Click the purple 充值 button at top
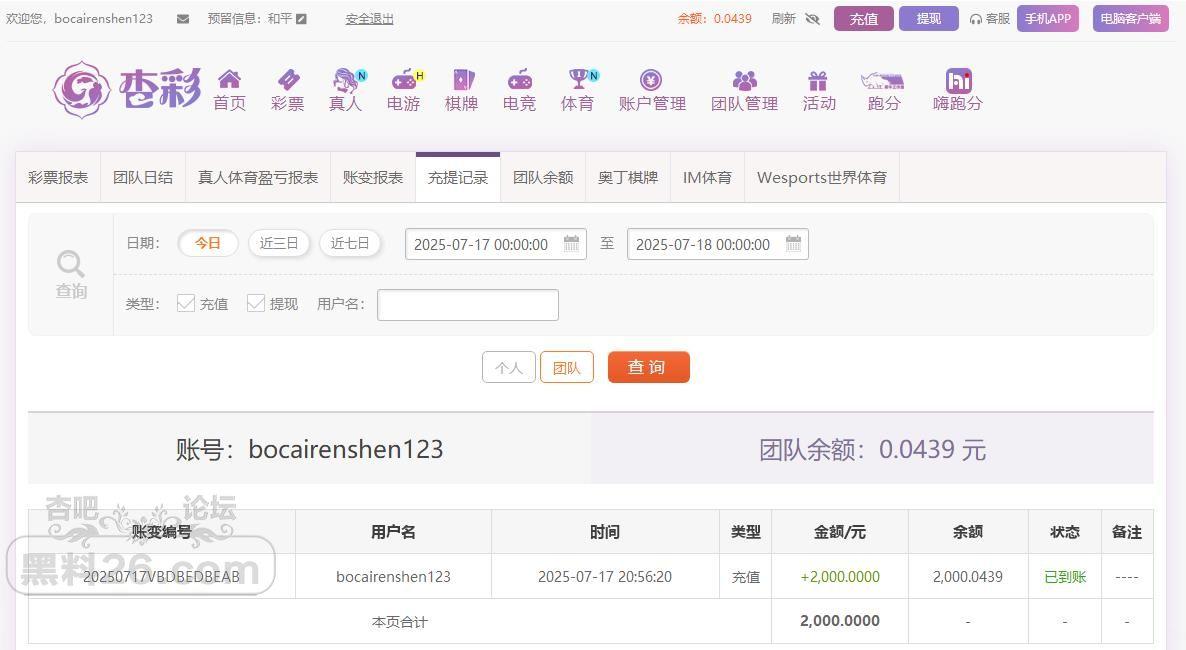 [x=864, y=19]
